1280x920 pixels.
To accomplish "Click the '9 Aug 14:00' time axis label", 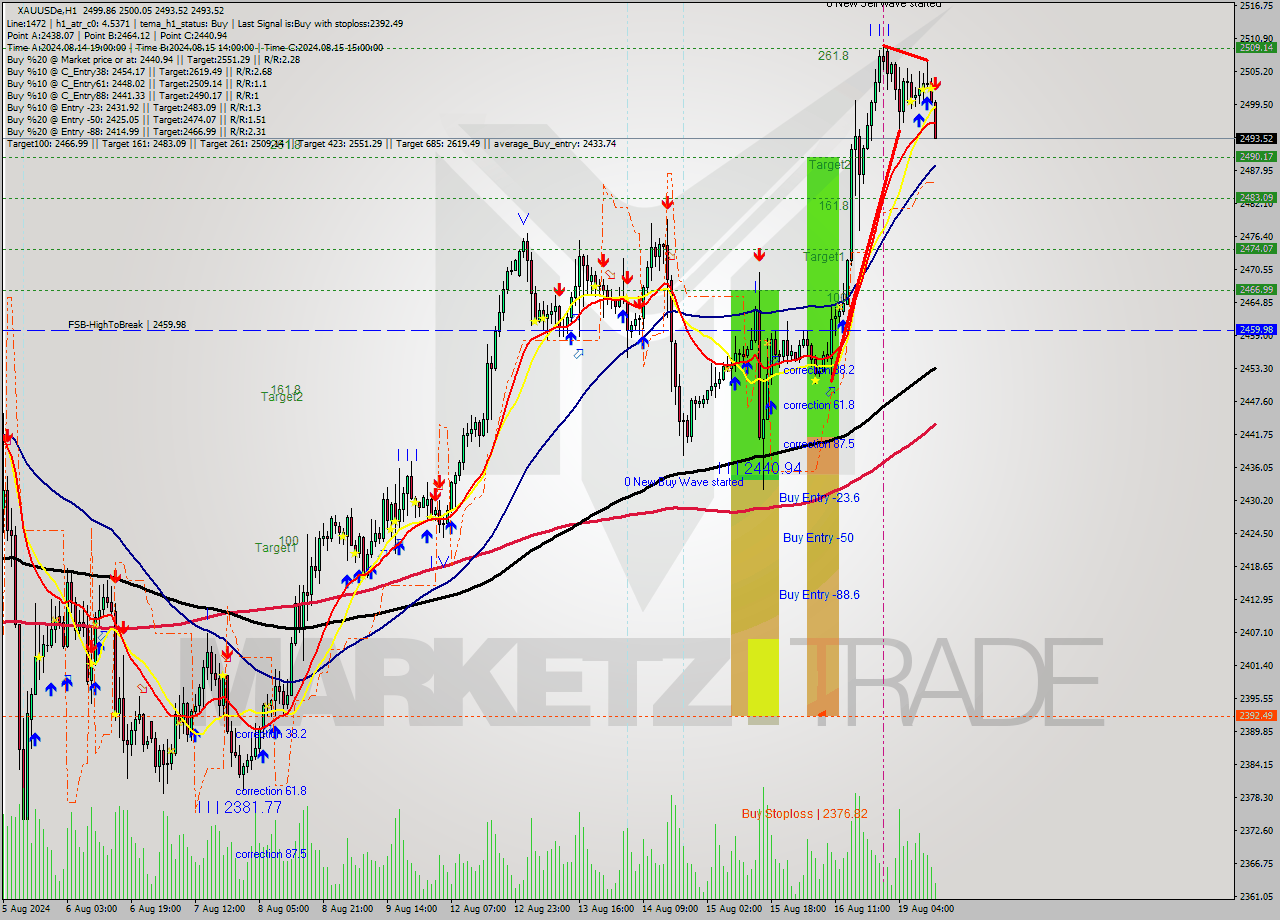I will [411, 909].
